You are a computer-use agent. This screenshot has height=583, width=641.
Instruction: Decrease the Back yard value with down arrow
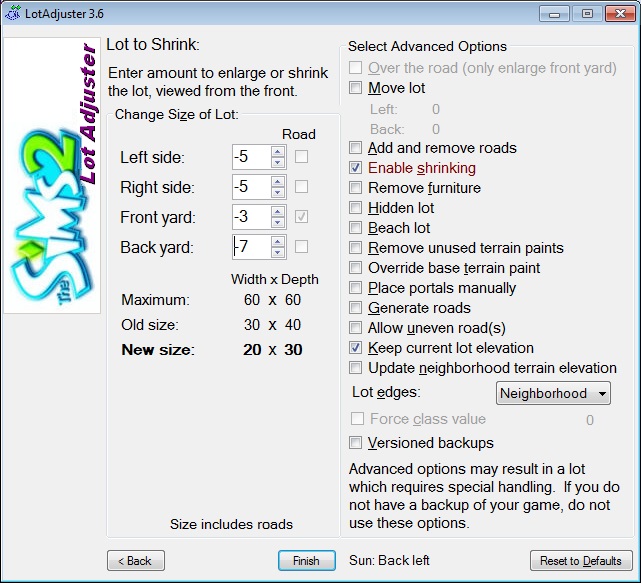278,252
